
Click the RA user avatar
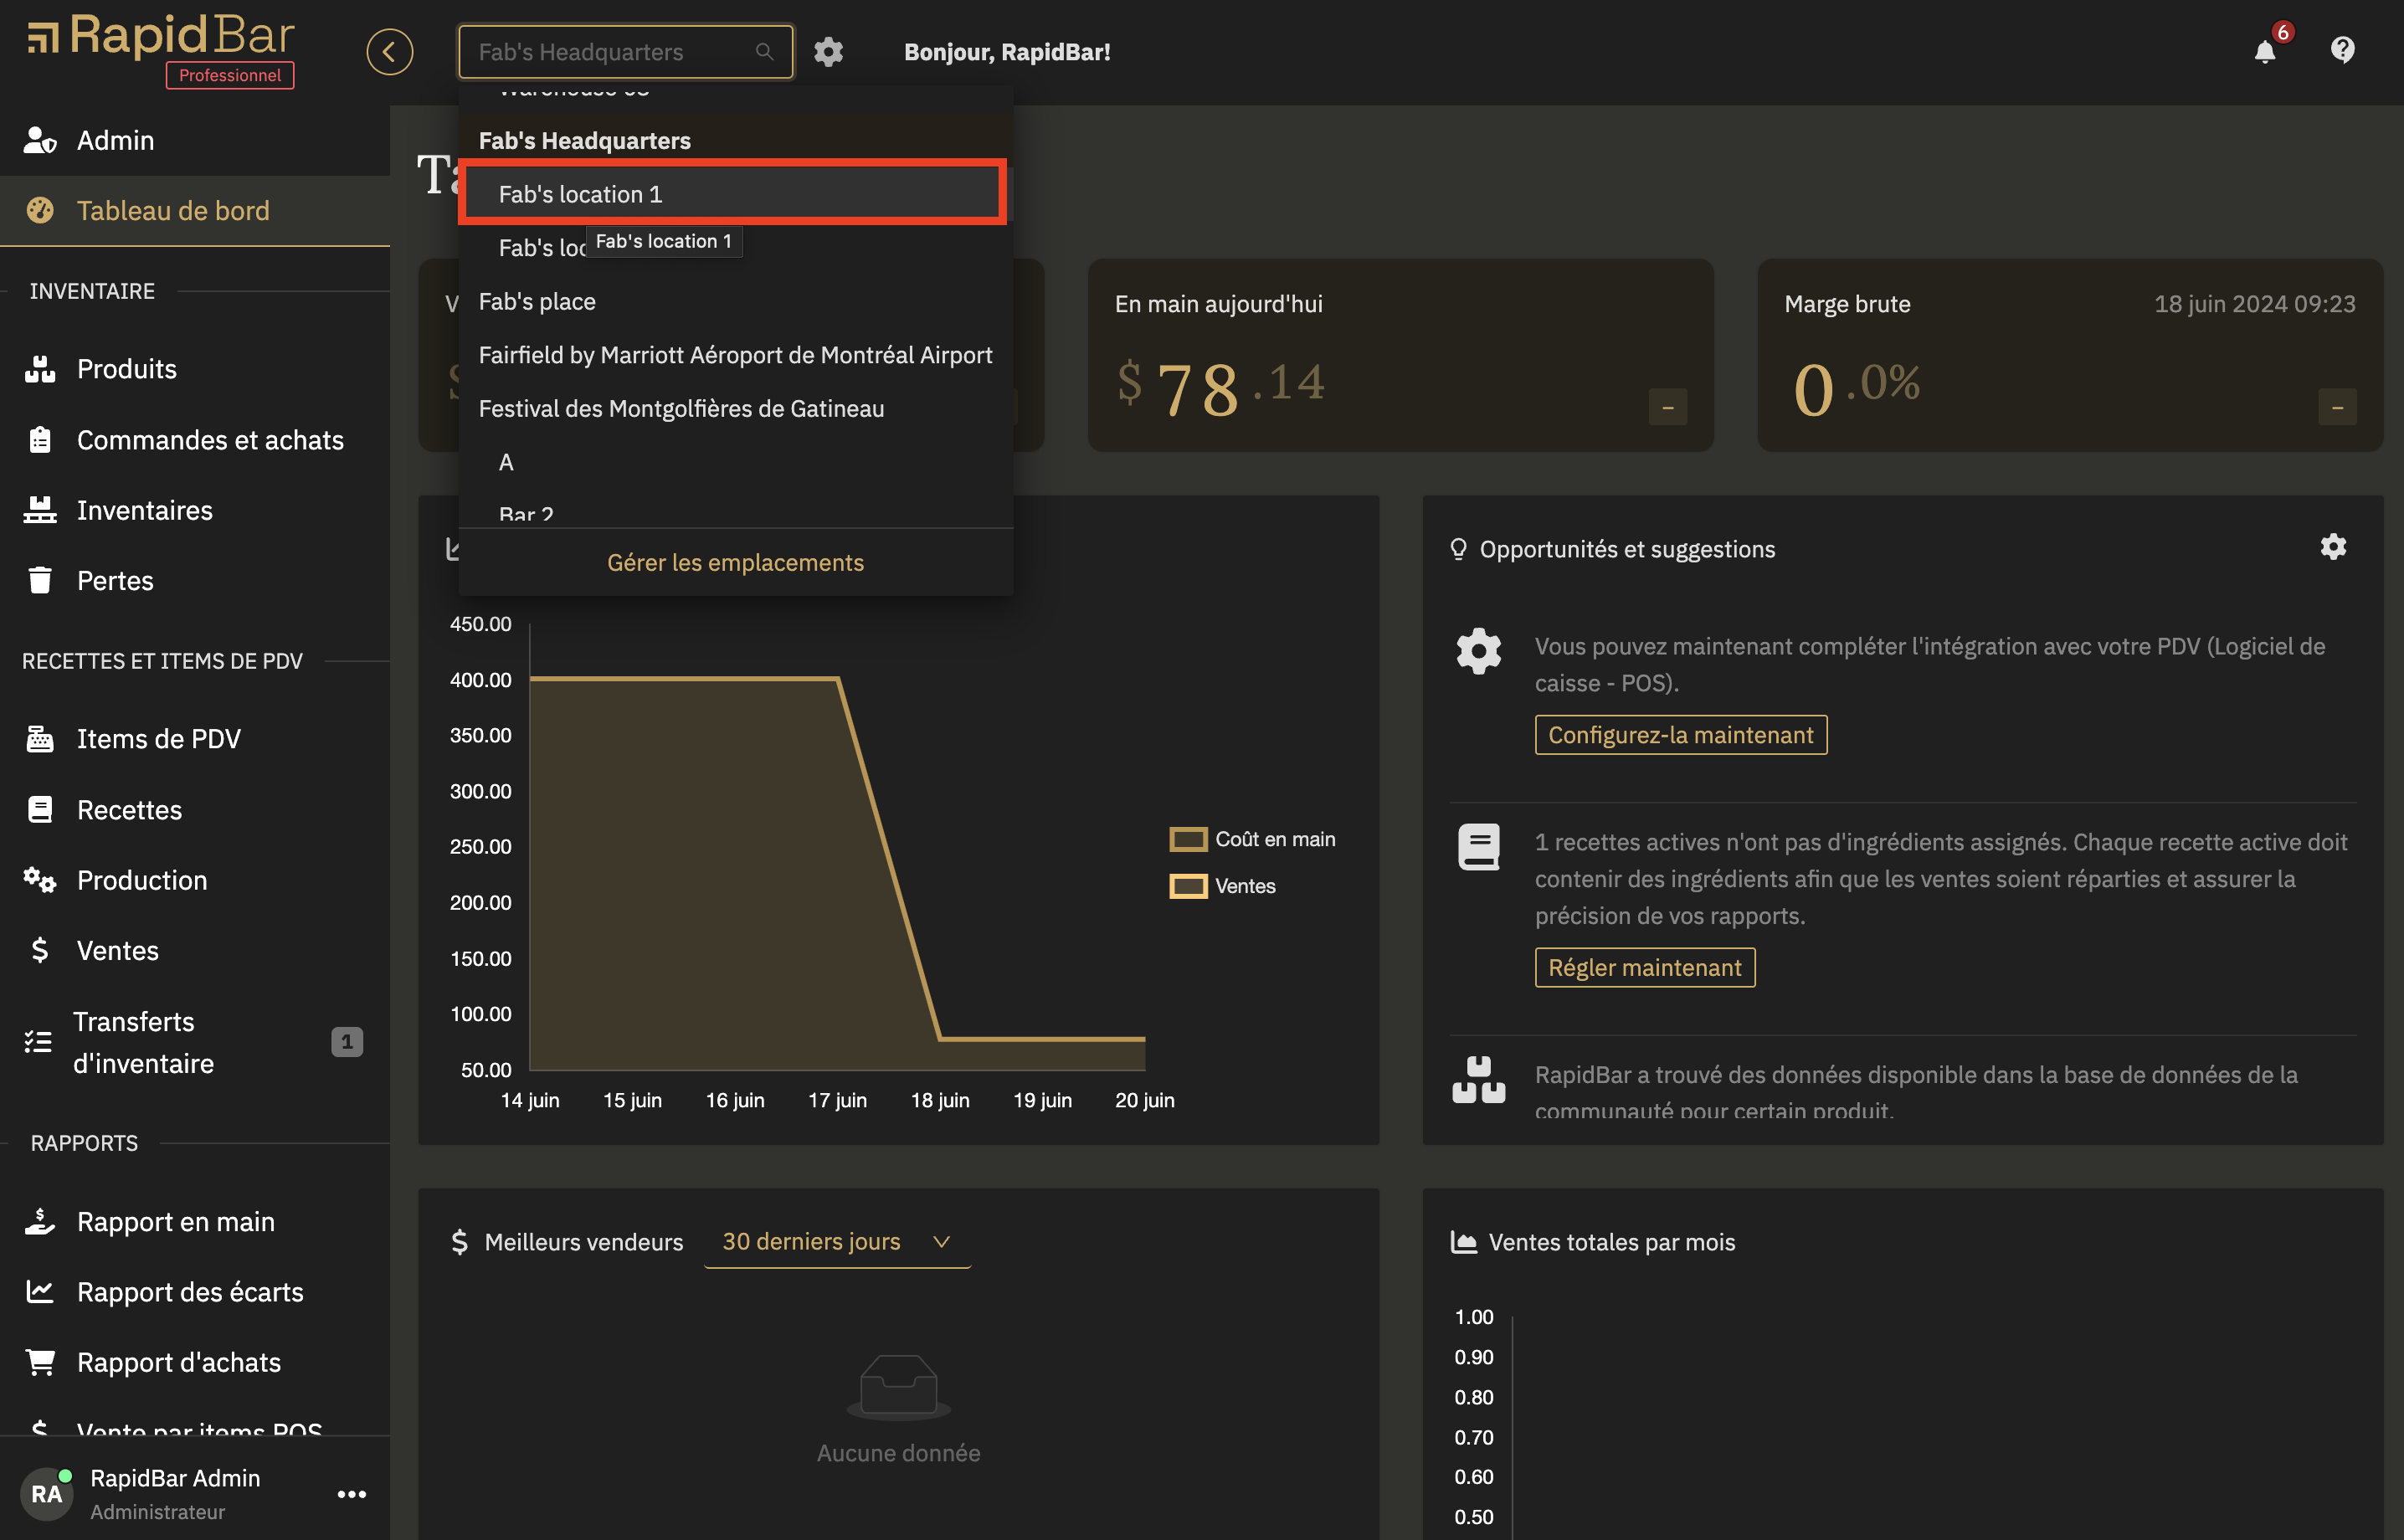[46, 1494]
